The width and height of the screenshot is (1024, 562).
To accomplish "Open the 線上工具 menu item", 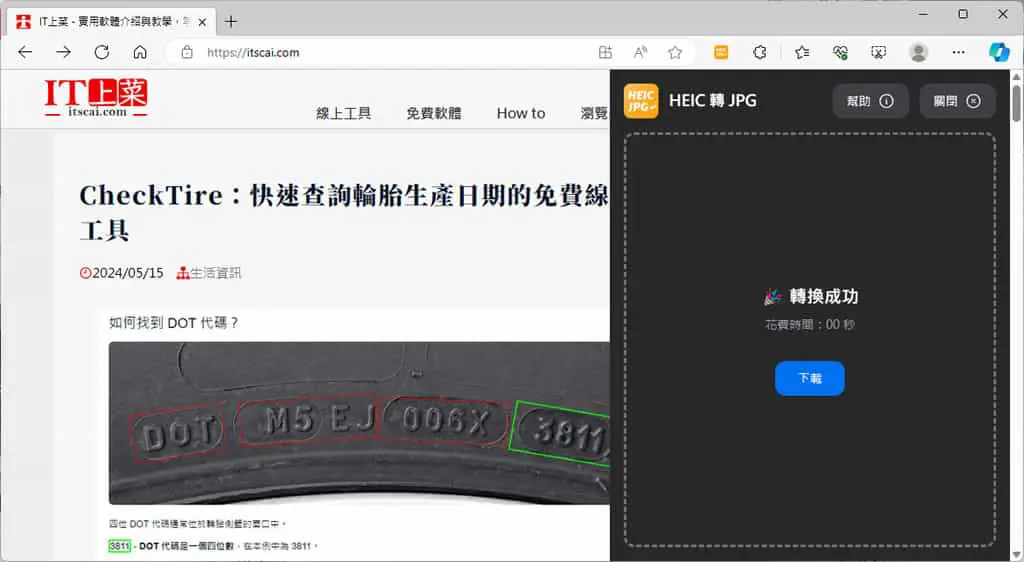I will click(344, 114).
